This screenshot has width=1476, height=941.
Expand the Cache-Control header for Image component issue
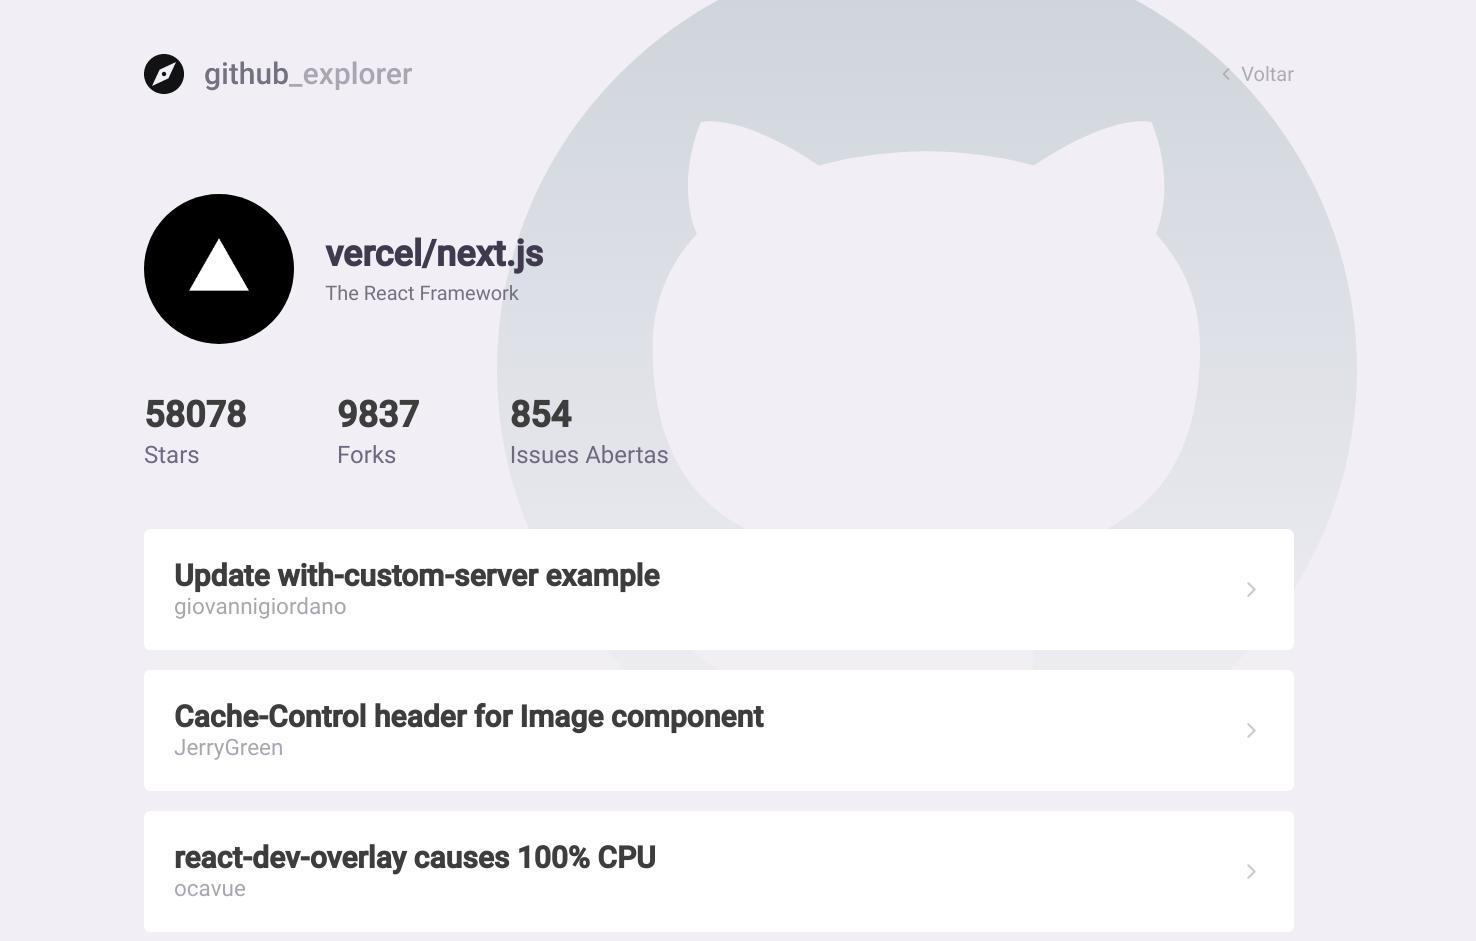click(x=468, y=717)
